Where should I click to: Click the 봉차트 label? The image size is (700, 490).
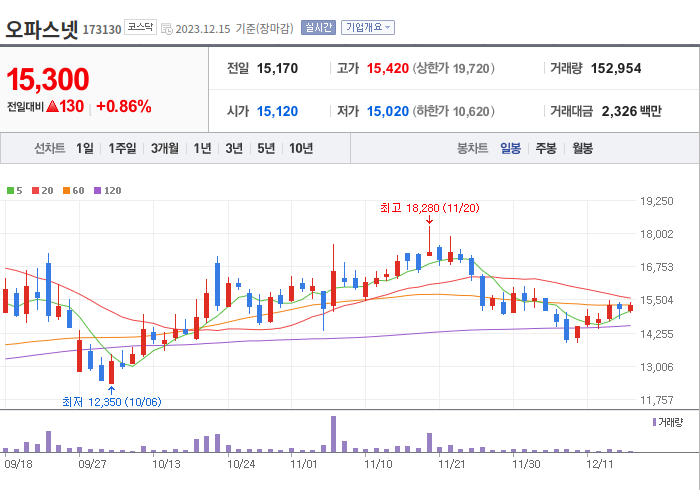pyautogui.click(x=472, y=148)
